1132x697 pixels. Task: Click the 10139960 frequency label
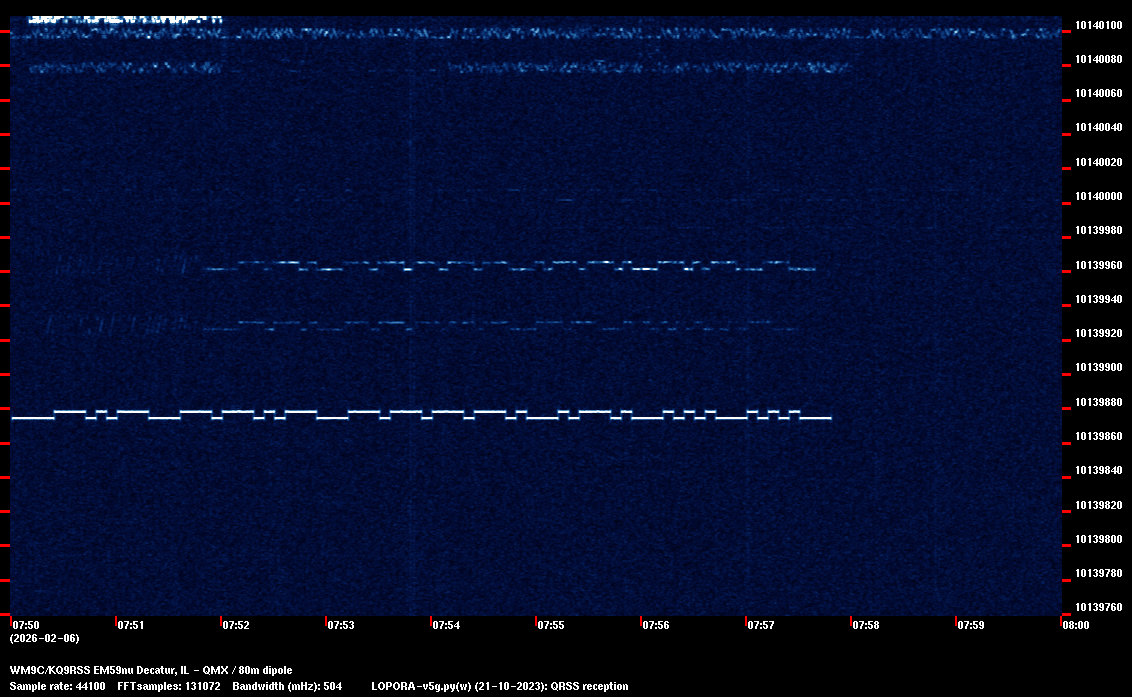pyautogui.click(x=1098, y=265)
